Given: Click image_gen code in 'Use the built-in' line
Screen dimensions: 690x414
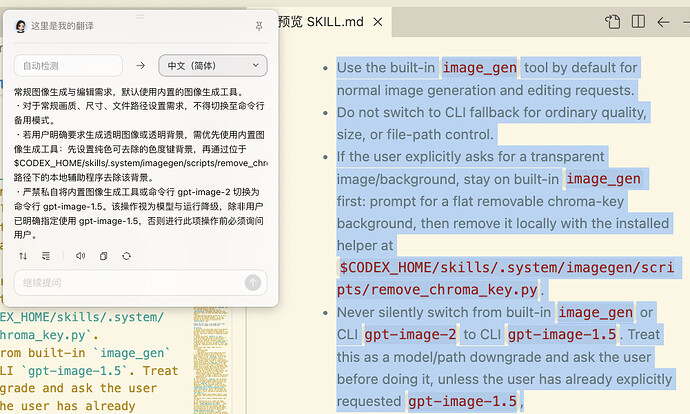Looking at the screenshot, I should coord(480,68).
